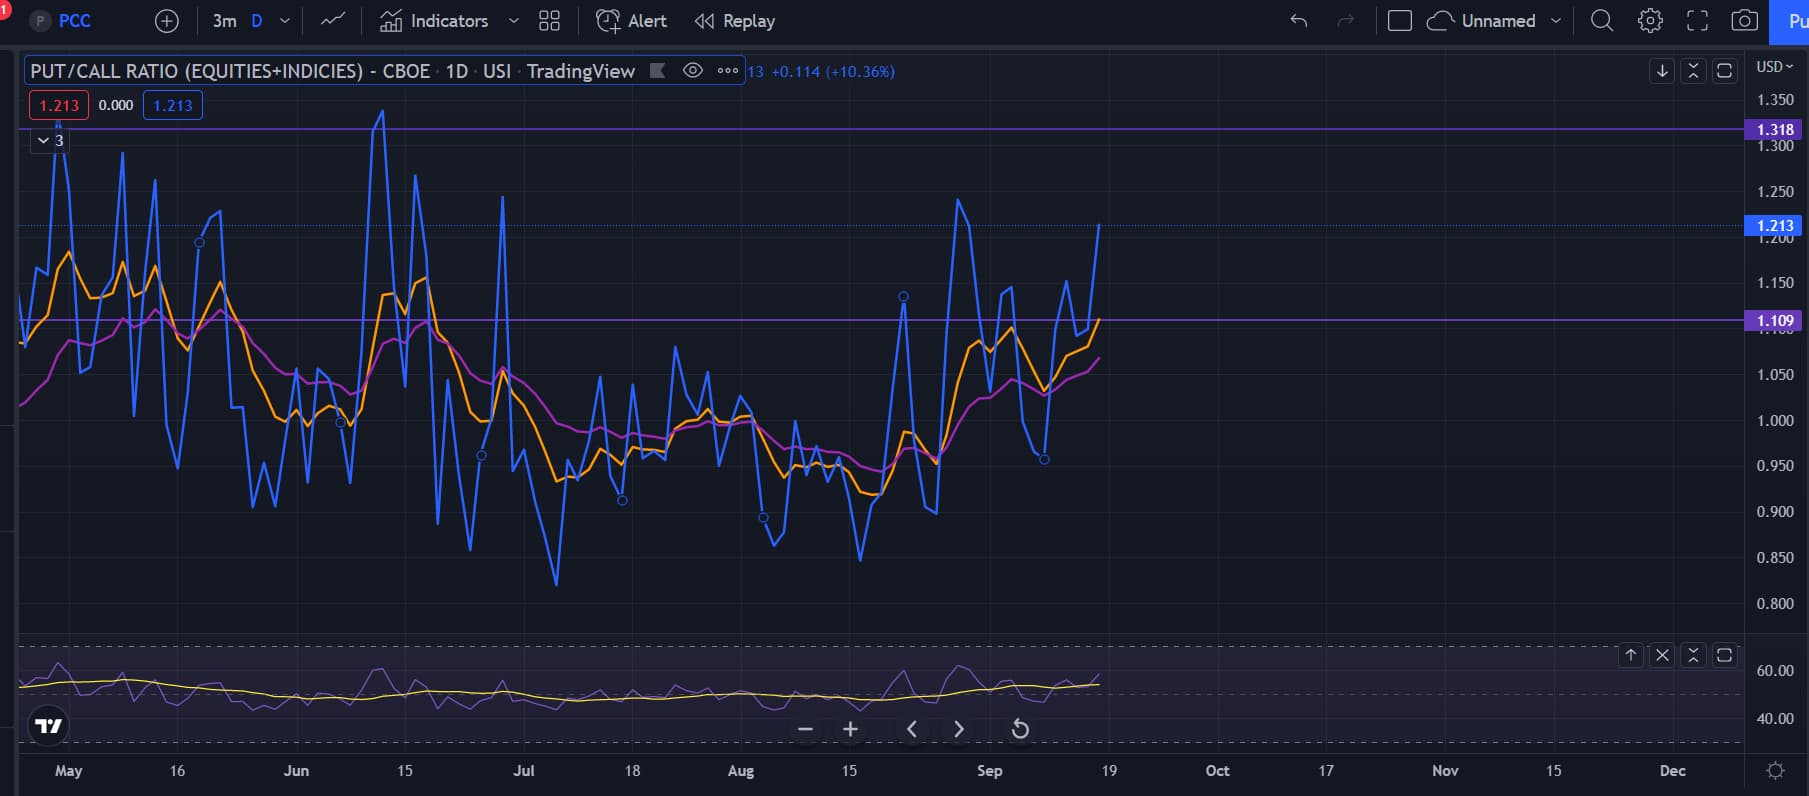Delete the lower indicator pane
1809x796 pixels.
1662,655
